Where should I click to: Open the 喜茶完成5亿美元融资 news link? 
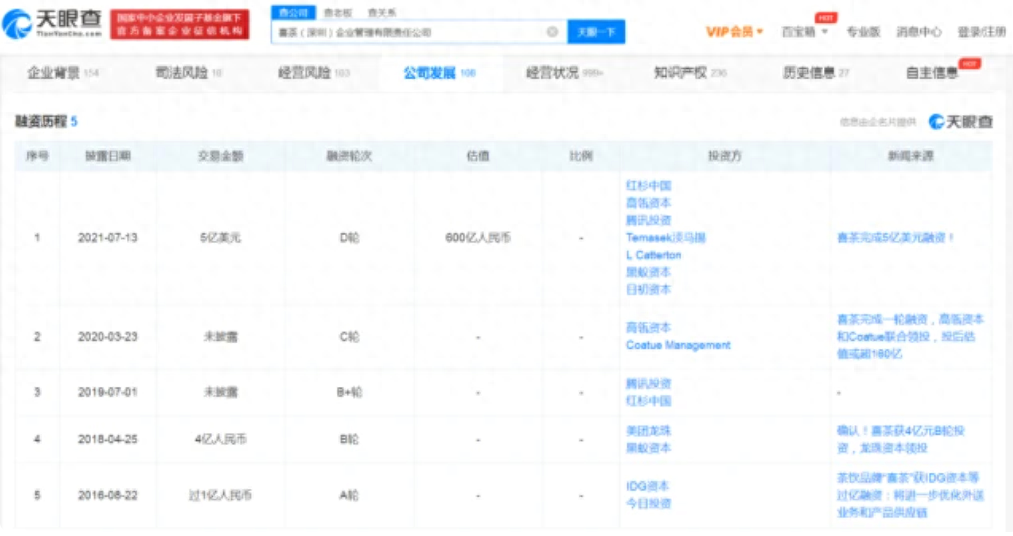tap(895, 238)
